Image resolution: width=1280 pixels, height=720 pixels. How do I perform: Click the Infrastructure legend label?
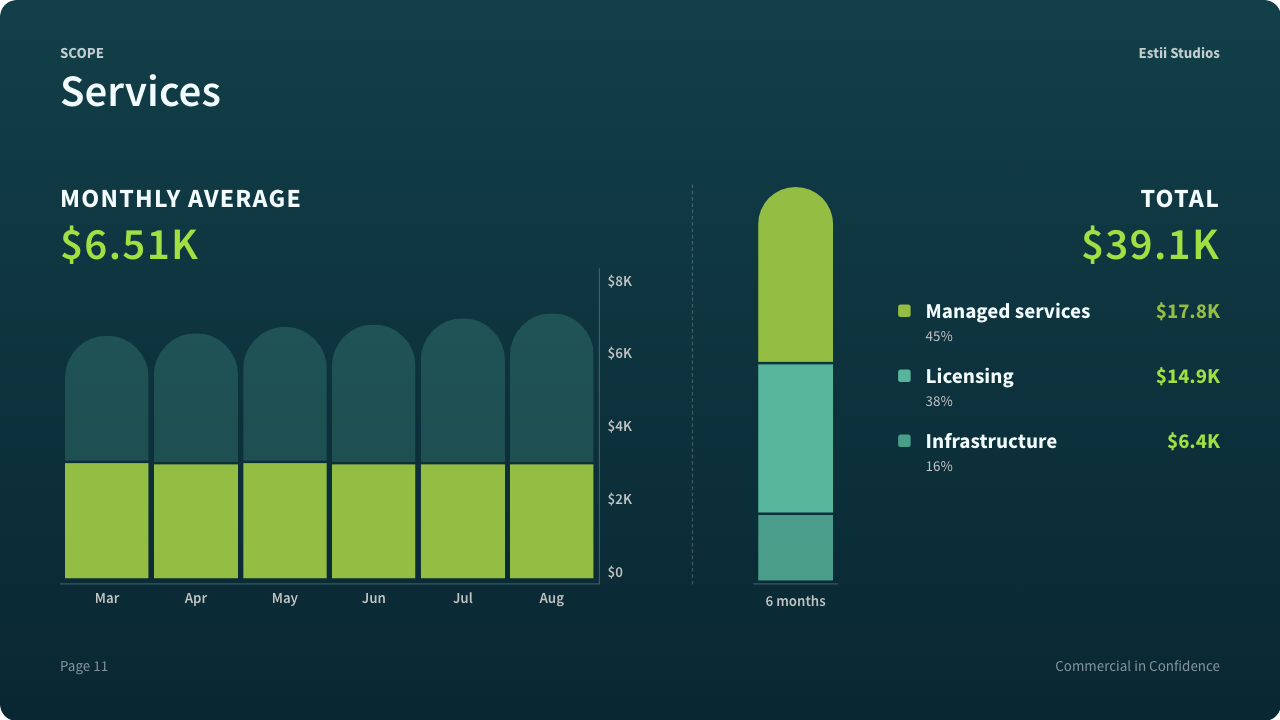pyautogui.click(x=991, y=441)
